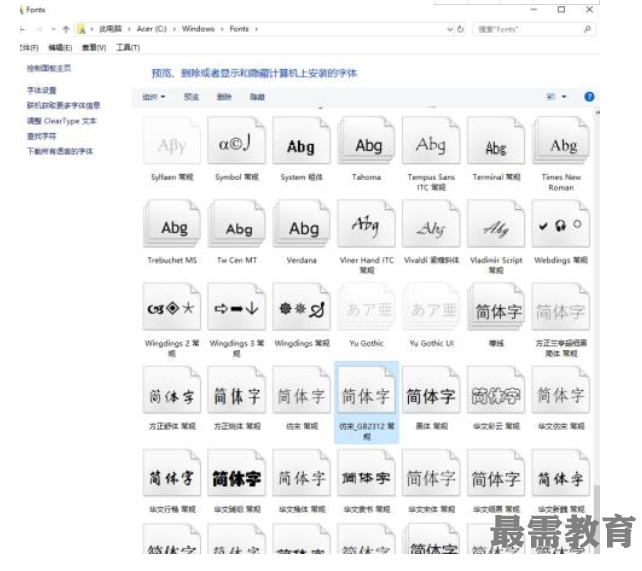Select the 黑体 font icon
The width and height of the screenshot is (642, 571).
(431, 390)
